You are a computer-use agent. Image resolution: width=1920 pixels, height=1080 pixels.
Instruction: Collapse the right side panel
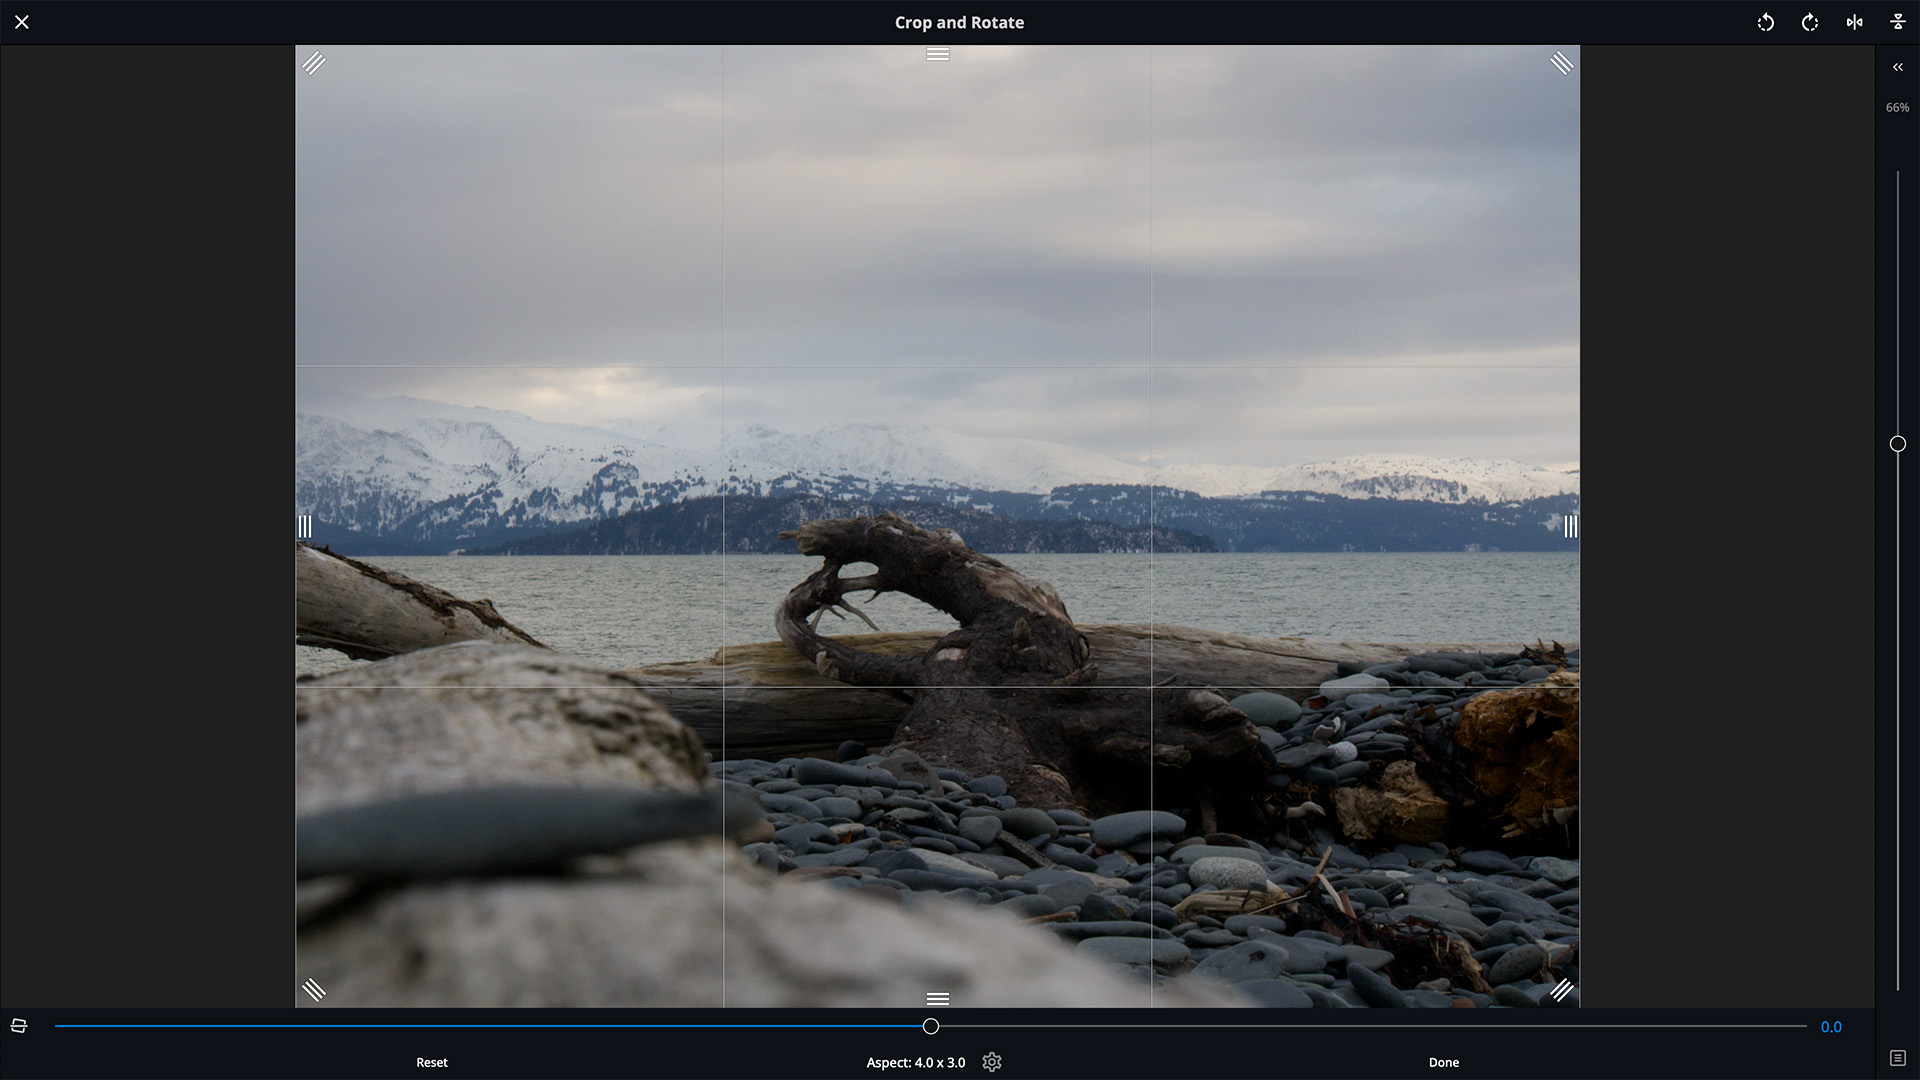tap(1897, 67)
